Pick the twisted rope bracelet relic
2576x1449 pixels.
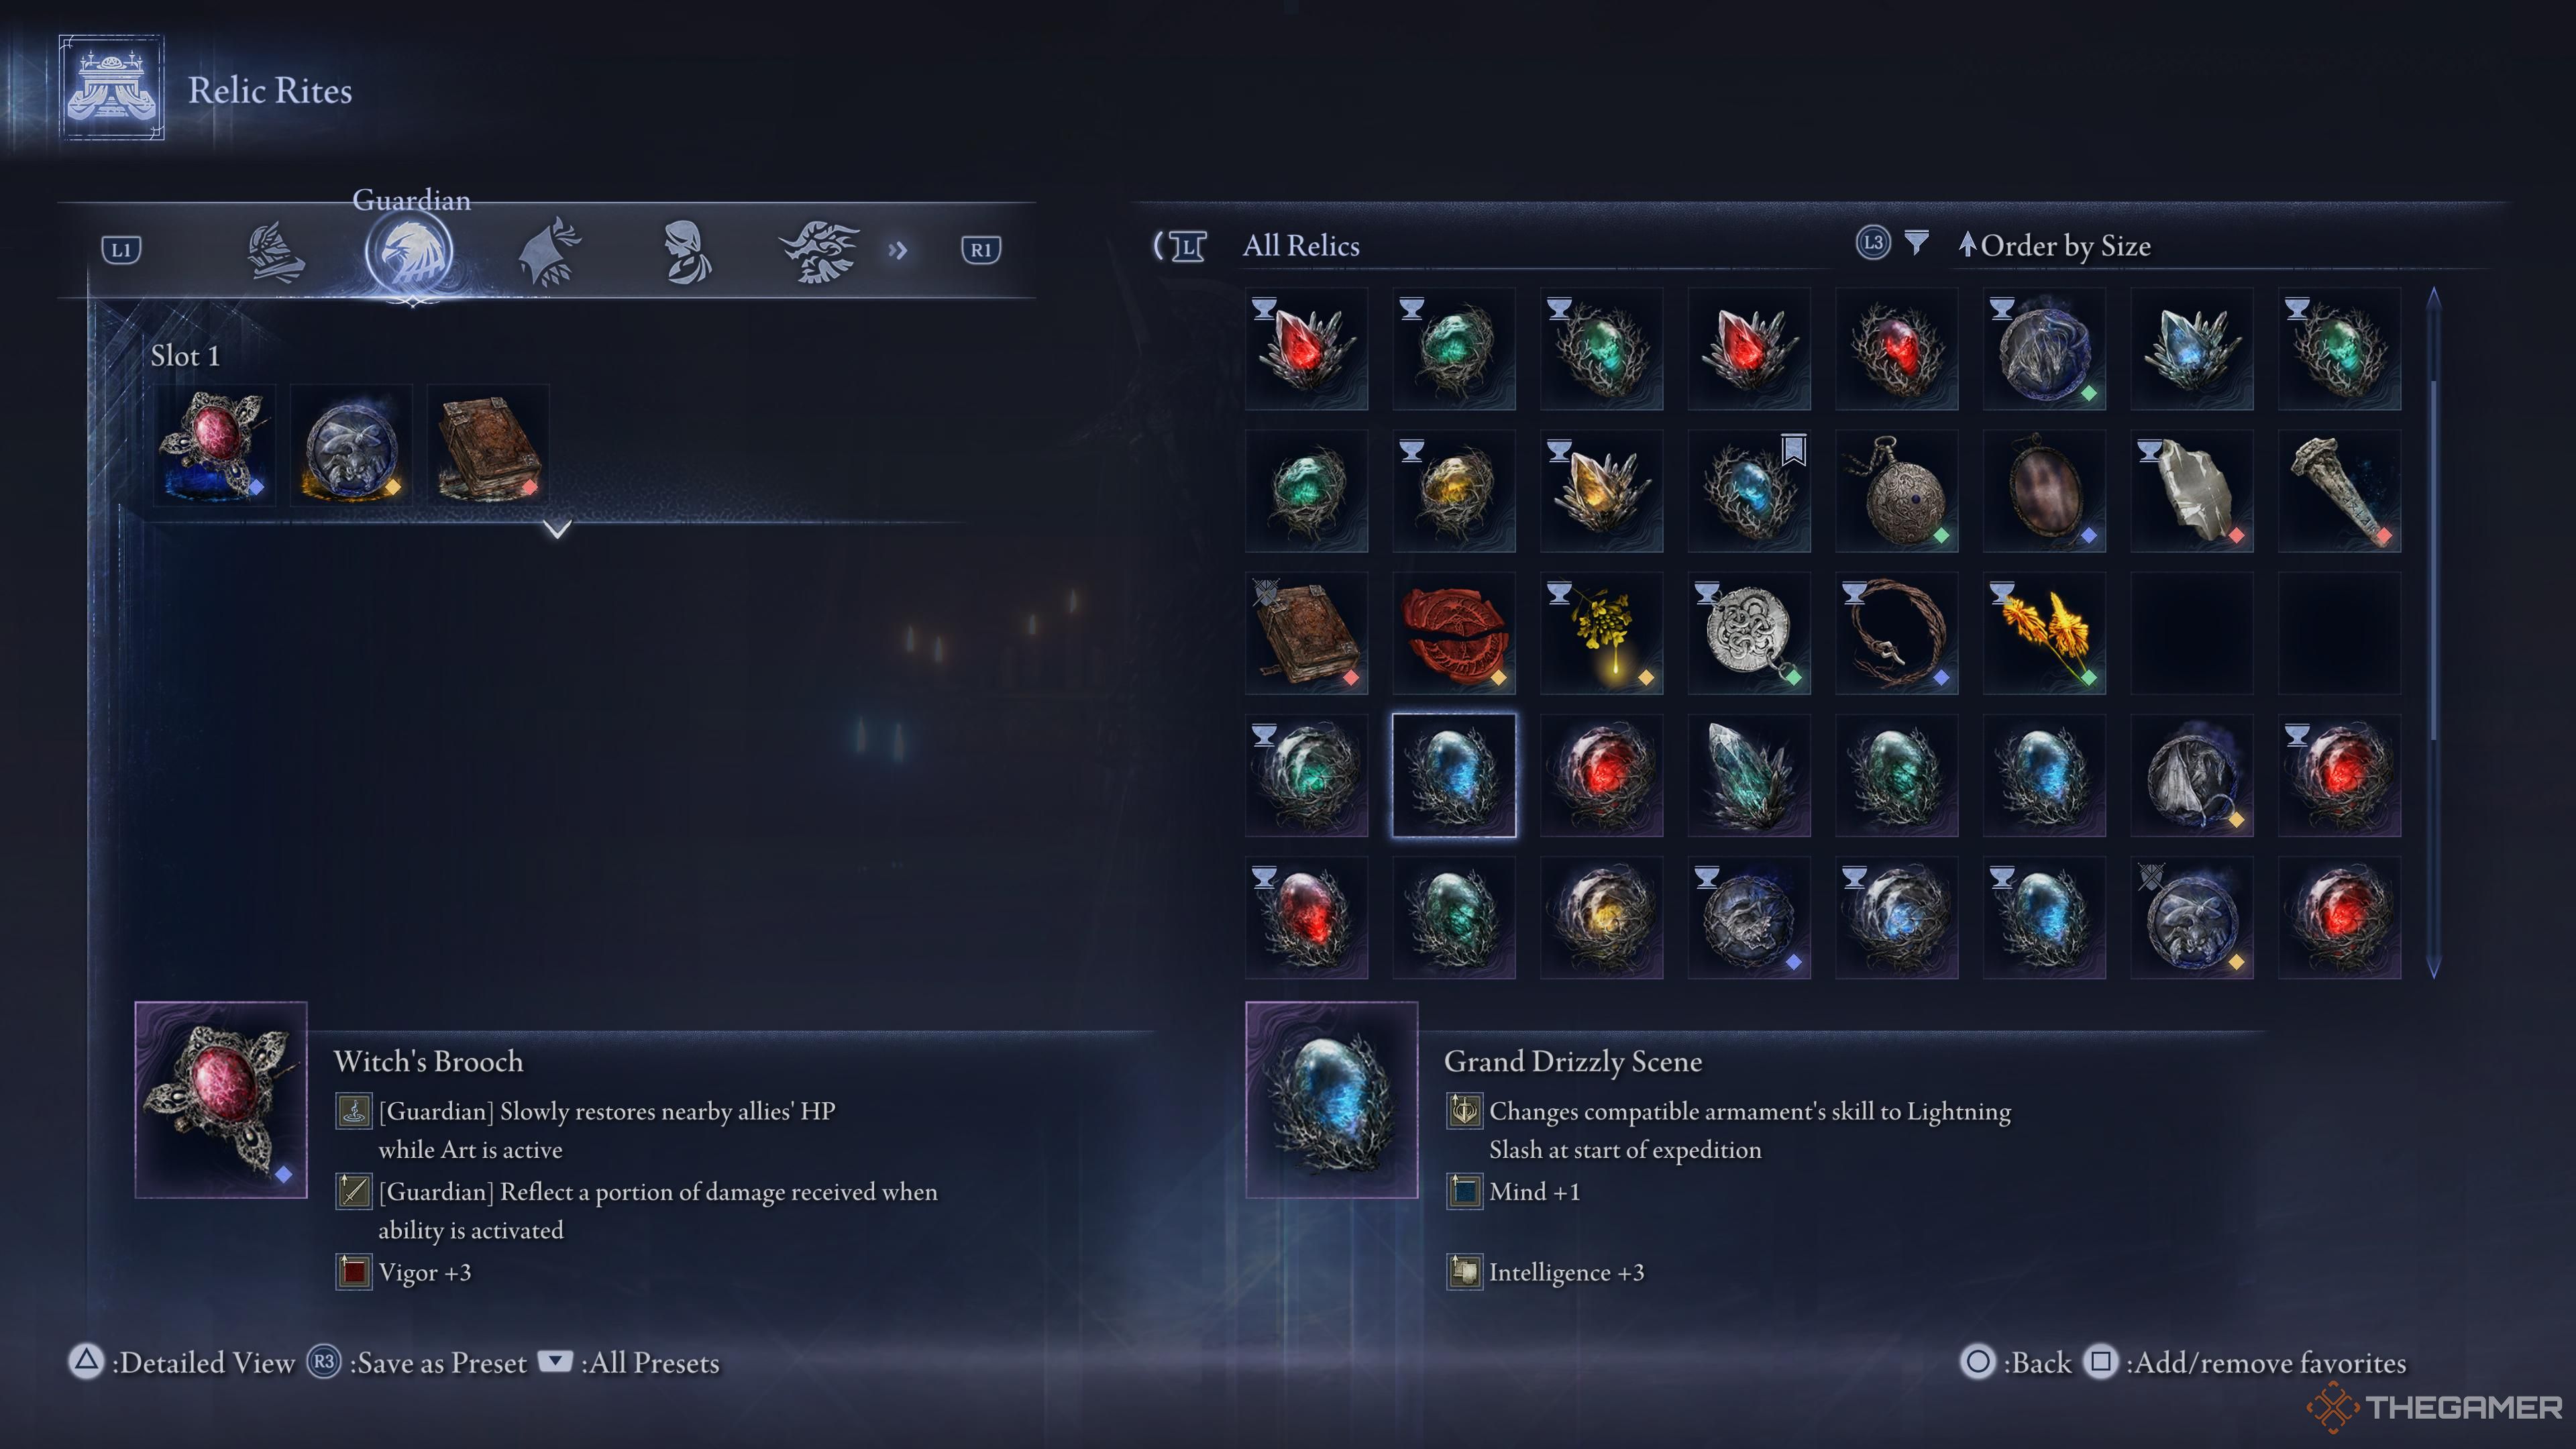(1896, 633)
